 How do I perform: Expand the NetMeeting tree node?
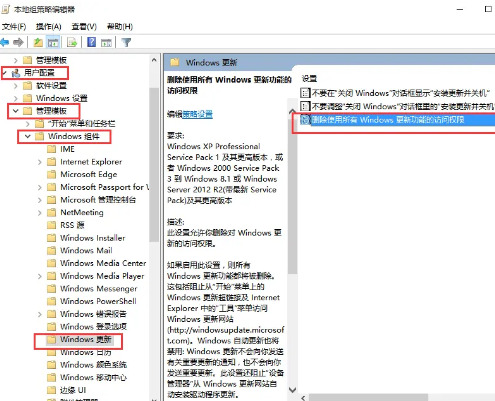[40, 213]
